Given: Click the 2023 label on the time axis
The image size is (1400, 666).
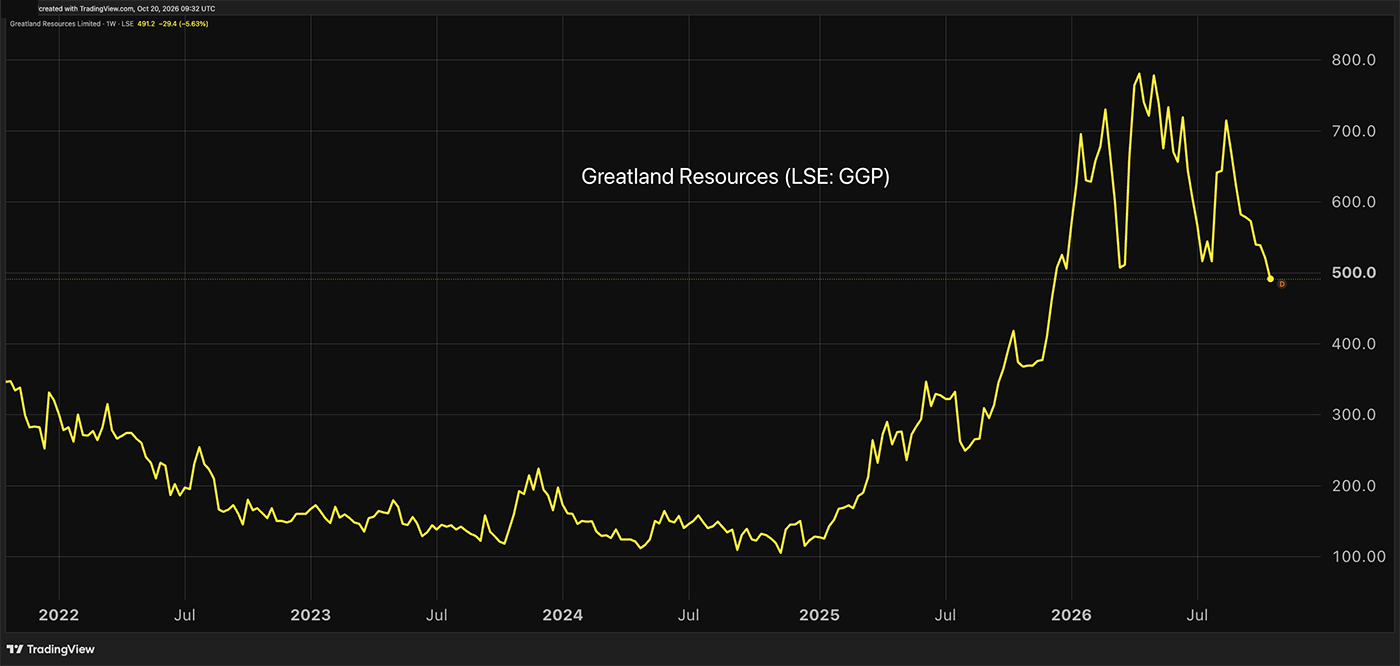Looking at the screenshot, I should [x=311, y=613].
